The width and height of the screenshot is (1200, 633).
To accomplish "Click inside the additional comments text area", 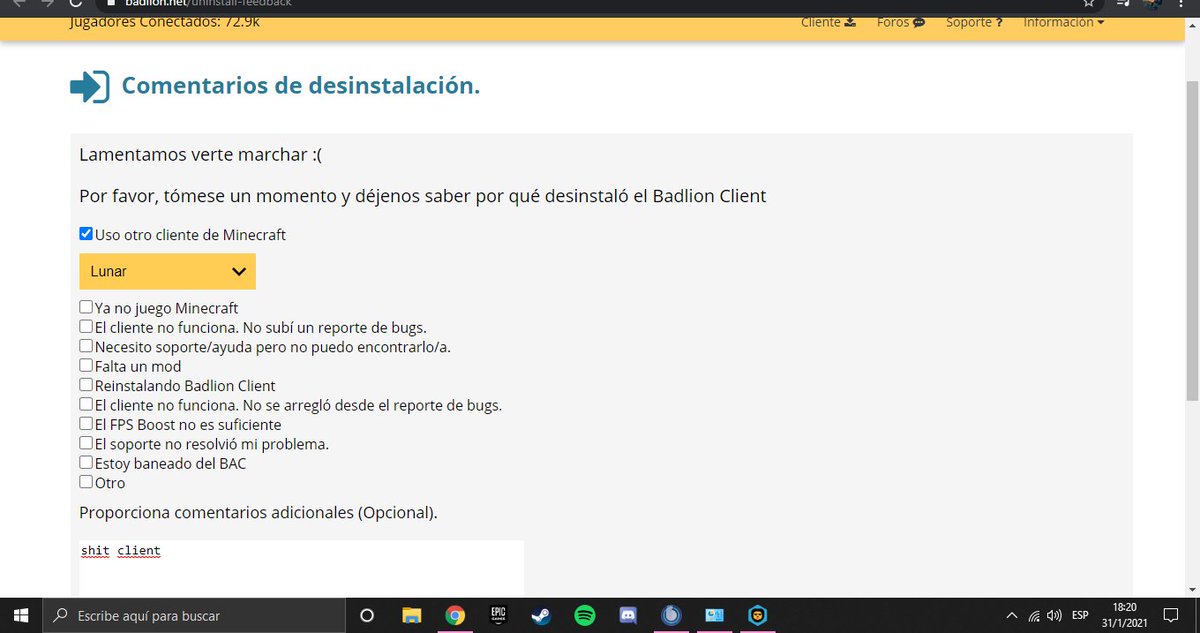I will pyautogui.click(x=301, y=568).
